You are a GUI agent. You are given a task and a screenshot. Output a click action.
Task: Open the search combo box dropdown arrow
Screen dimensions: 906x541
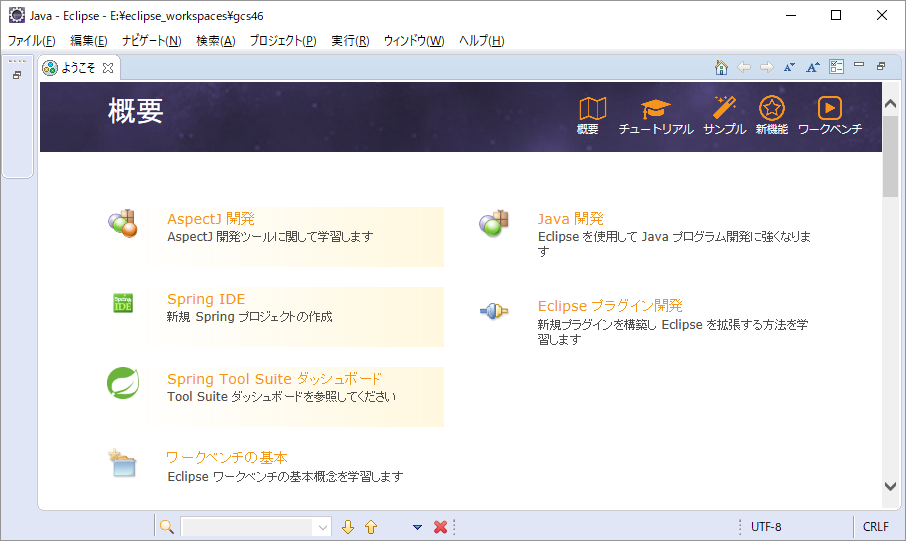click(x=322, y=527)
